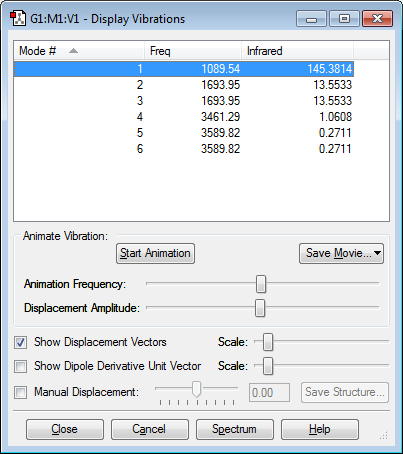Sort list by Mode # column arrow
This screenshot has width=403, height=454.
(73, 51)
